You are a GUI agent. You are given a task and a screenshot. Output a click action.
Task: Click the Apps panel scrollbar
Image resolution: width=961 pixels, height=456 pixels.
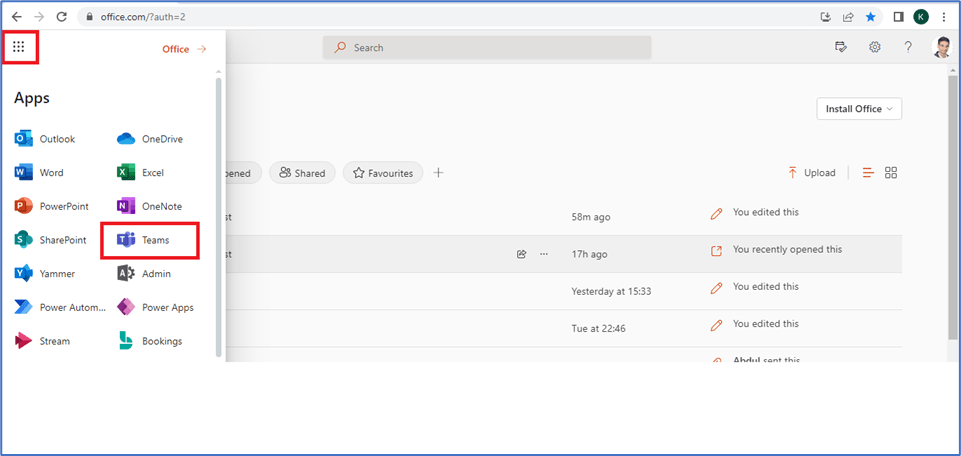(219, 217)
